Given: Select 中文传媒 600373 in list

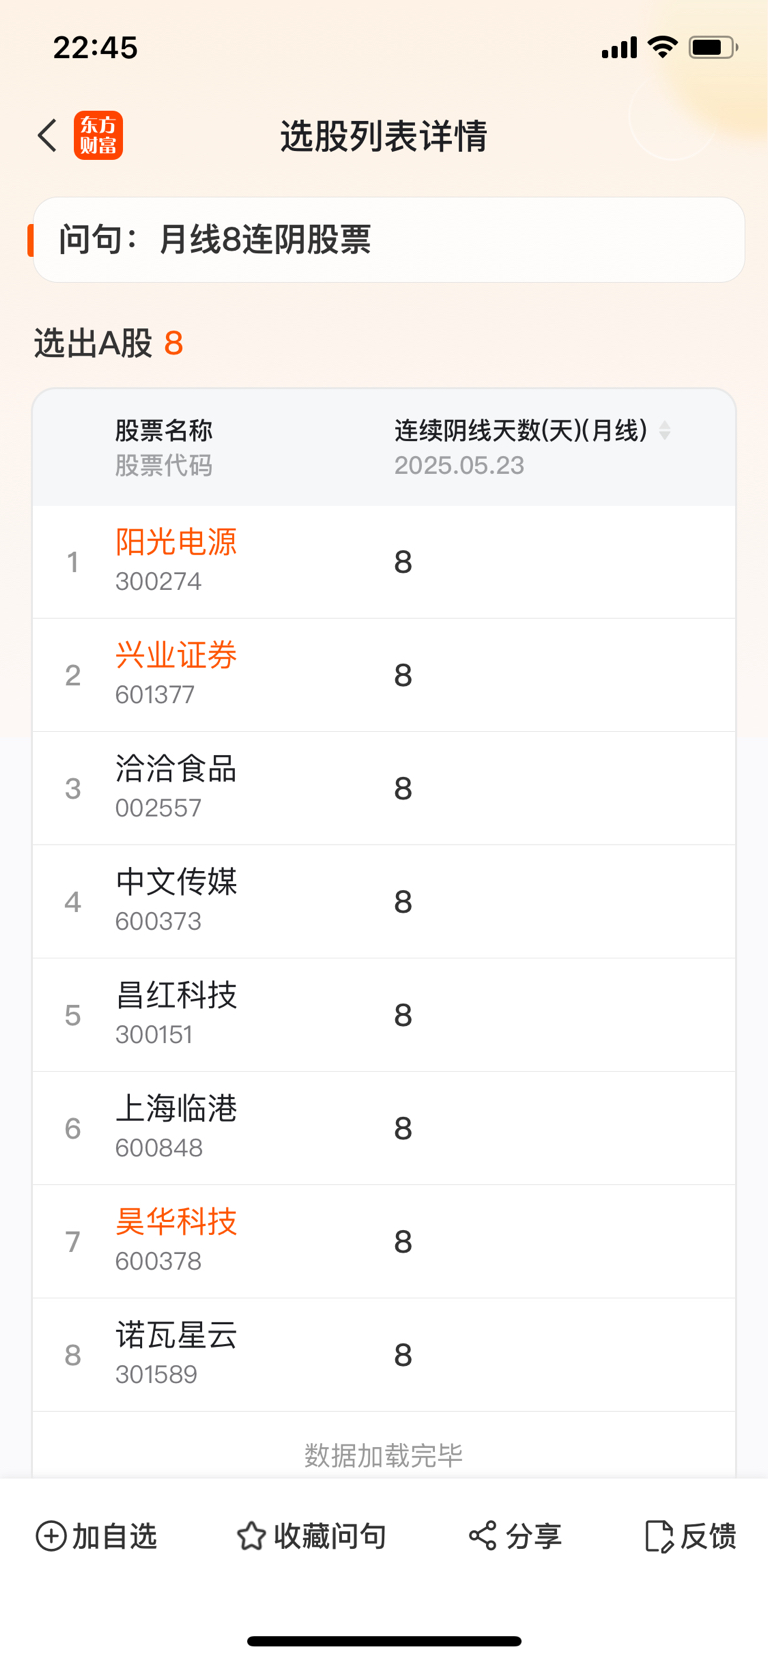Looking at the screenshot, I should (384, 902).
